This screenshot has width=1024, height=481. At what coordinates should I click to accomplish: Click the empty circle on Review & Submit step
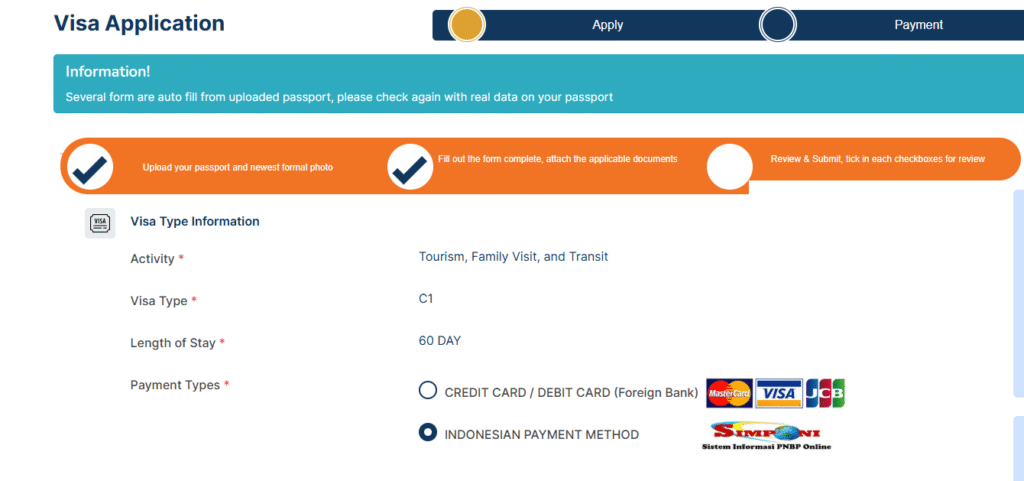click(729, 167)
